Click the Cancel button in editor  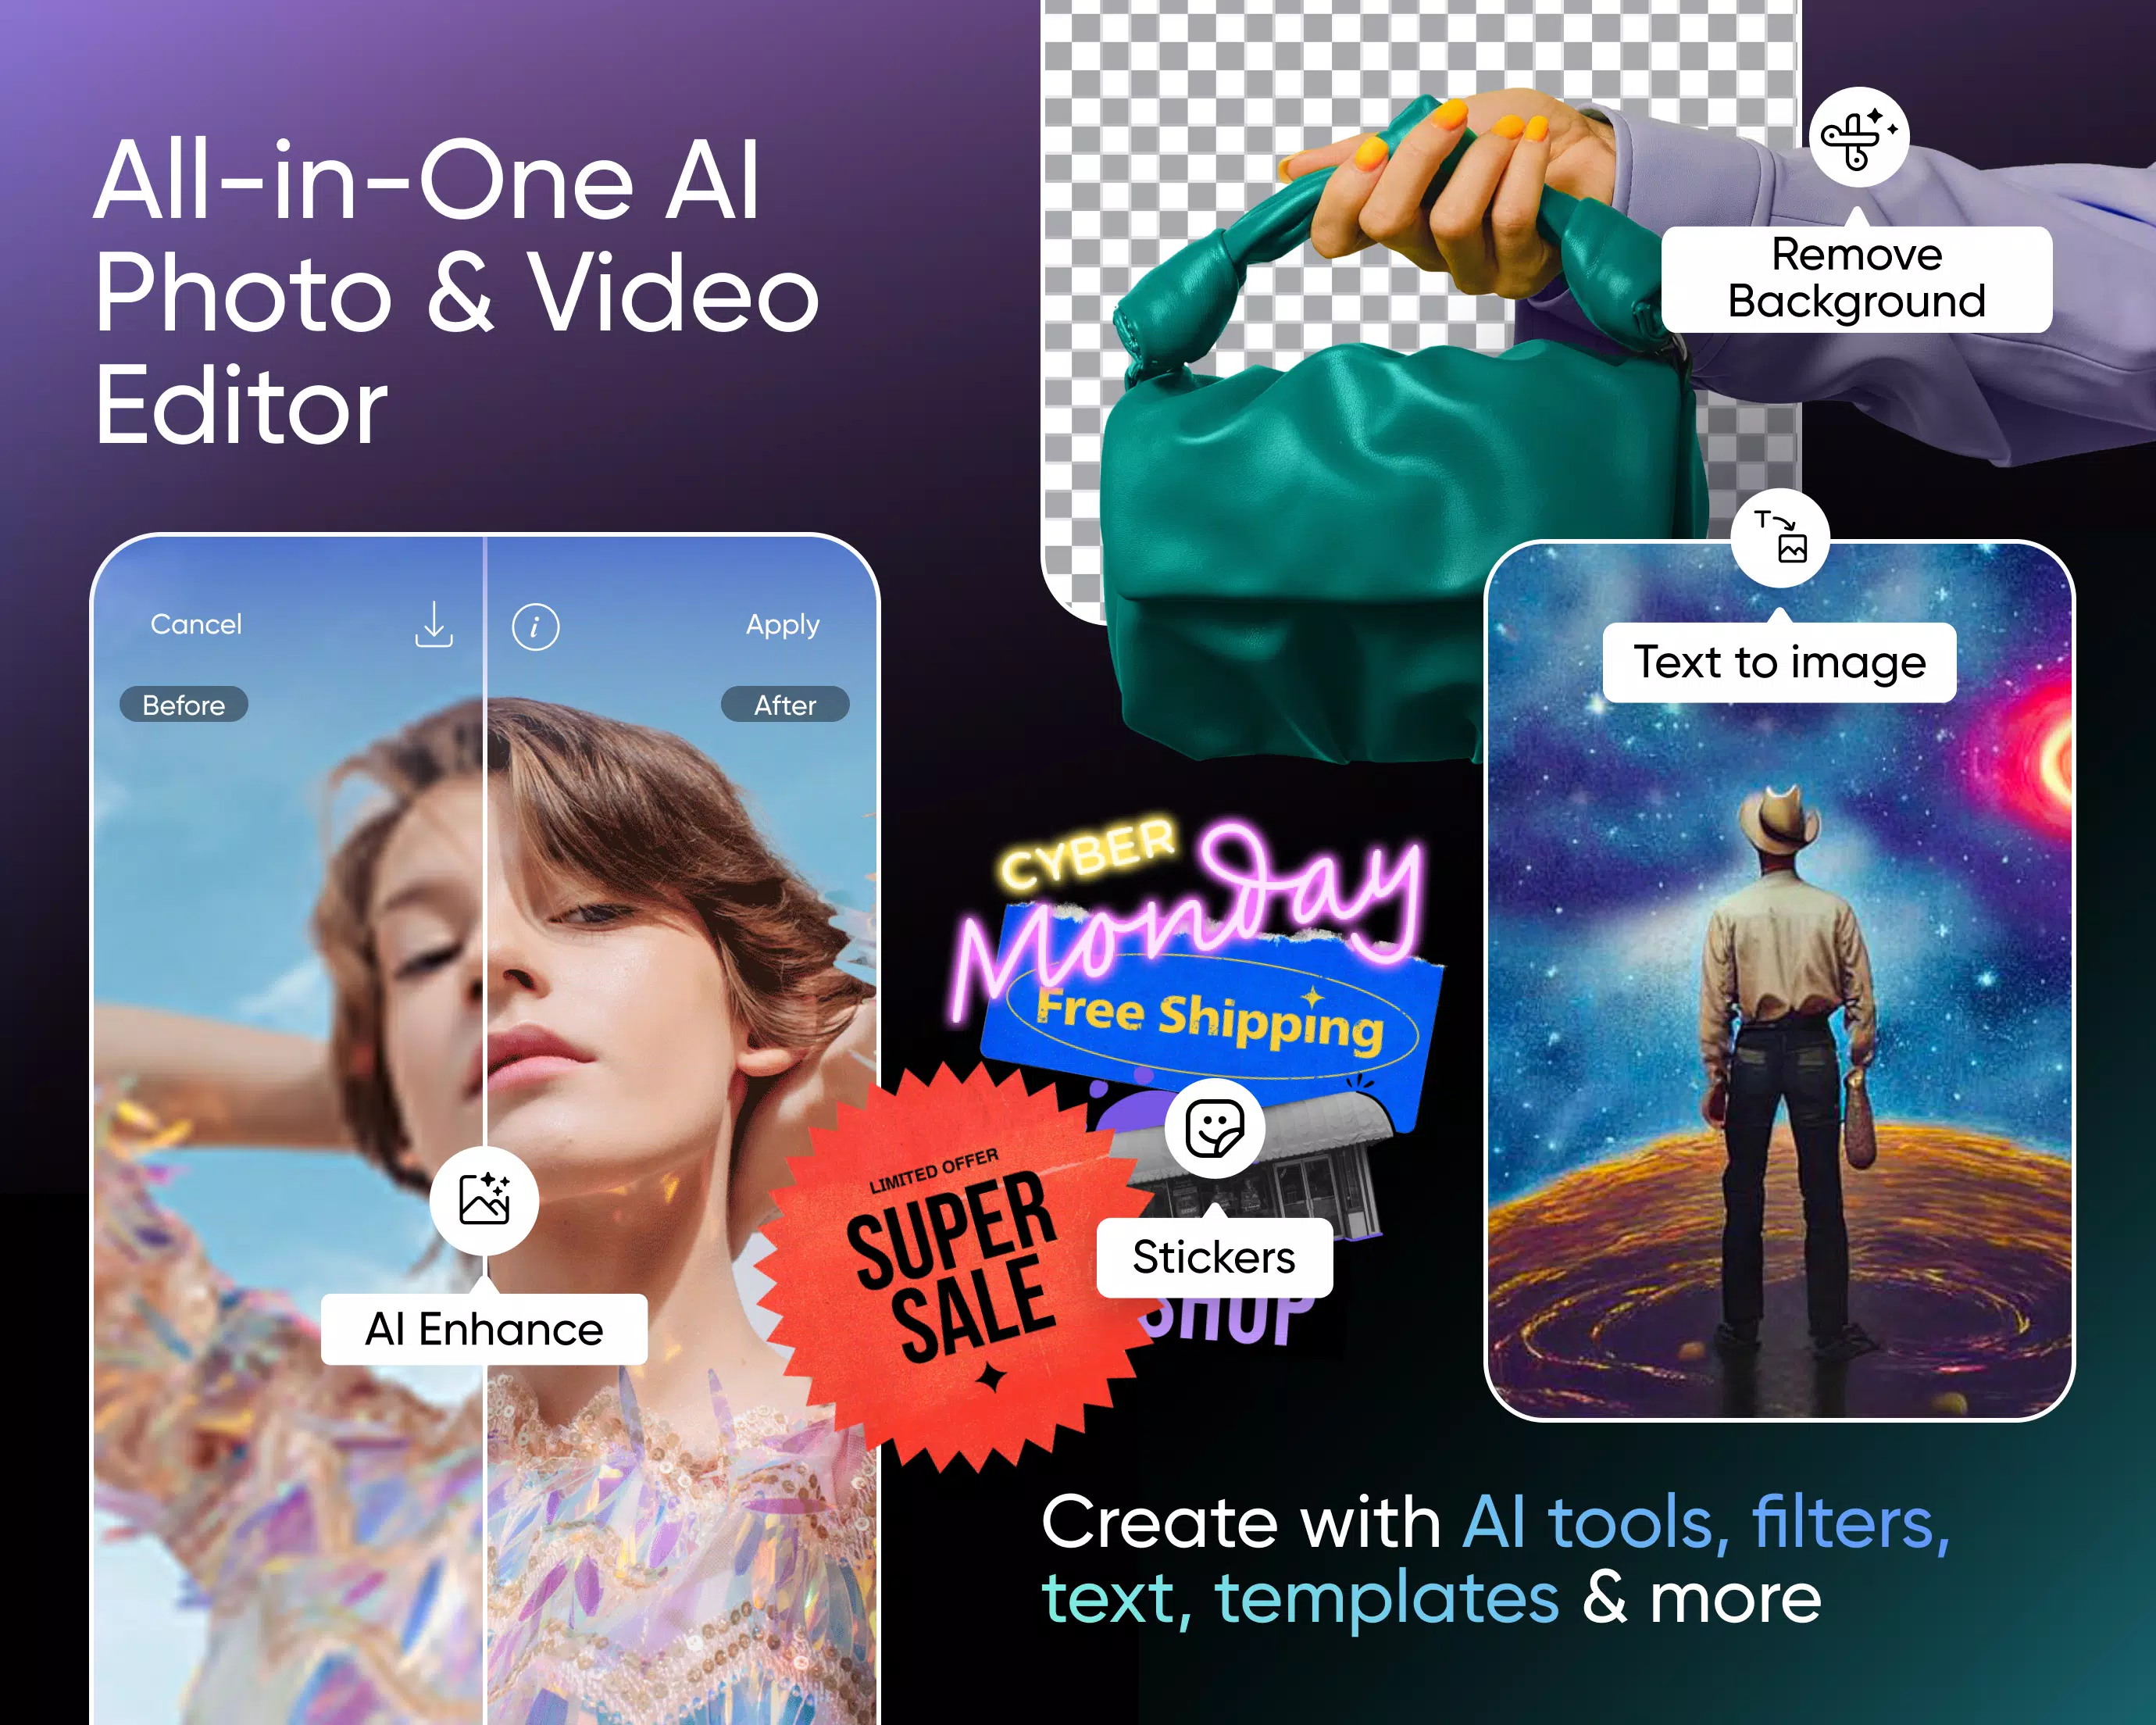tap(194, 623)
